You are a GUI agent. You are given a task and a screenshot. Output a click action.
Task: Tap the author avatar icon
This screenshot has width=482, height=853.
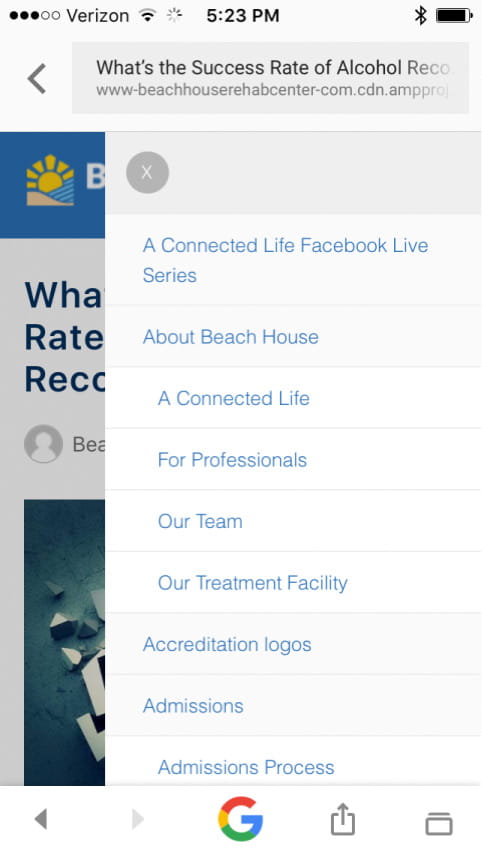pos(43,444)
